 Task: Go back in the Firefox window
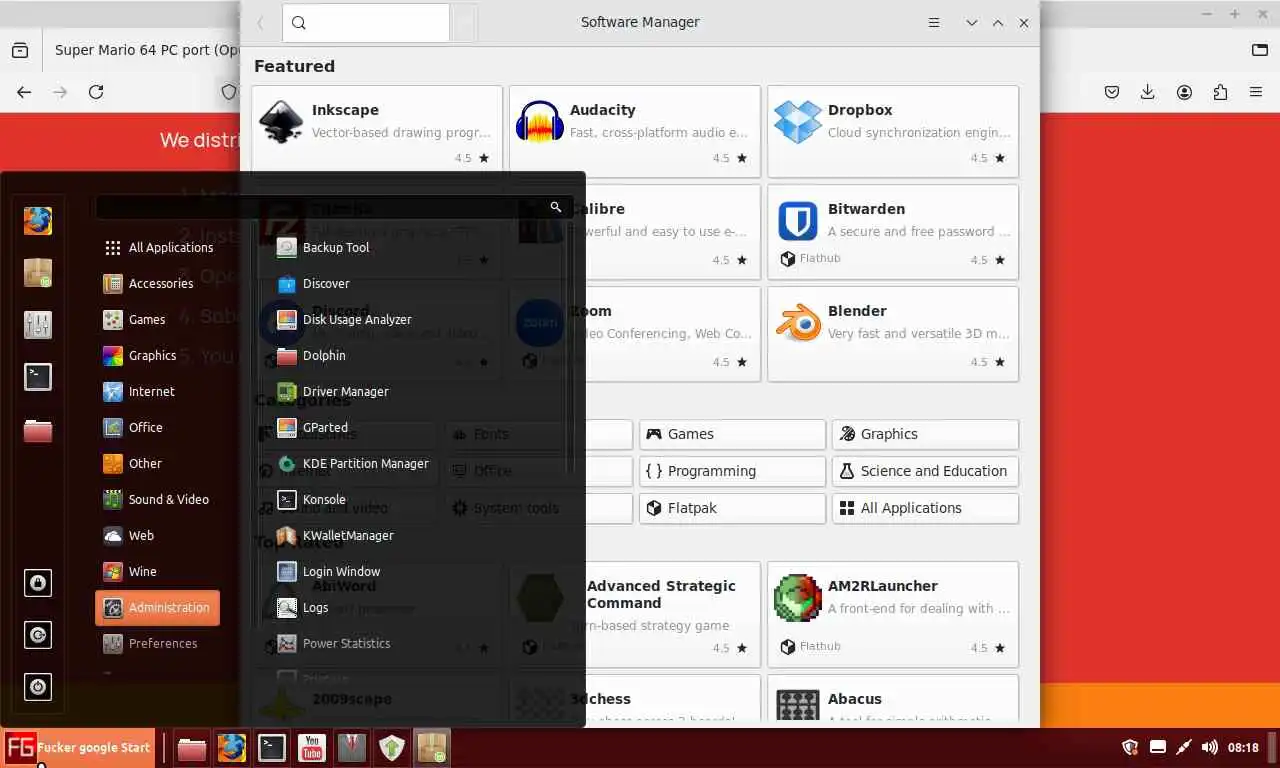pyautogui.click(x=24, y=92)
